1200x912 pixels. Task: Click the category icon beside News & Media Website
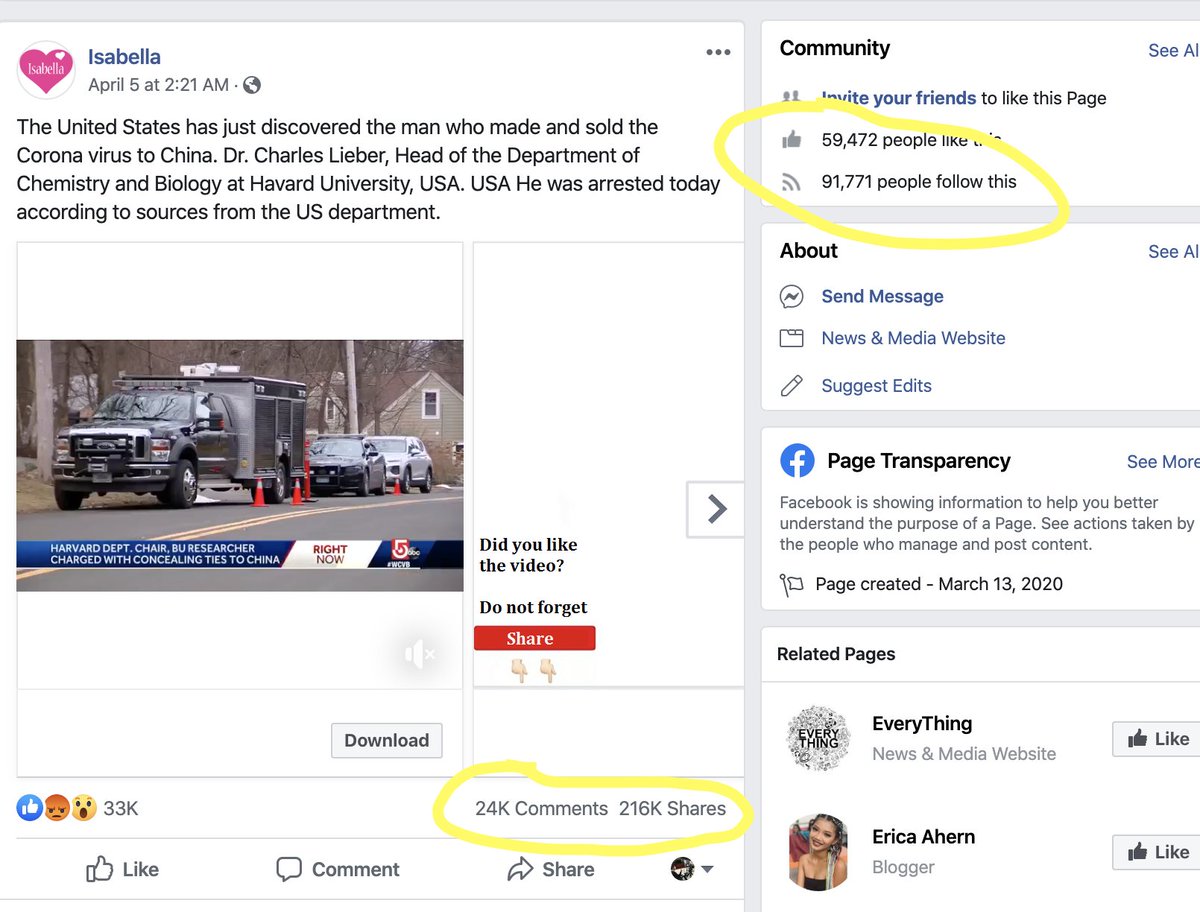coord(792,338)
